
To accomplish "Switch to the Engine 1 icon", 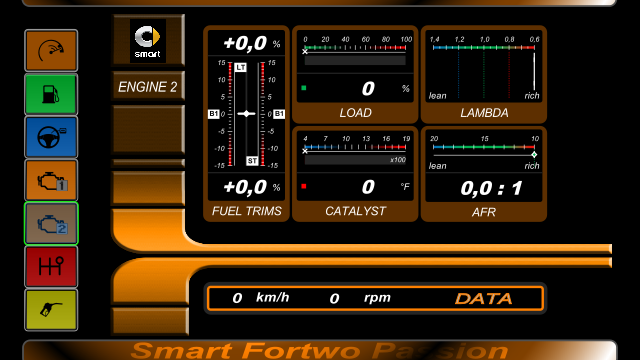I will click(x=51, y=180).
